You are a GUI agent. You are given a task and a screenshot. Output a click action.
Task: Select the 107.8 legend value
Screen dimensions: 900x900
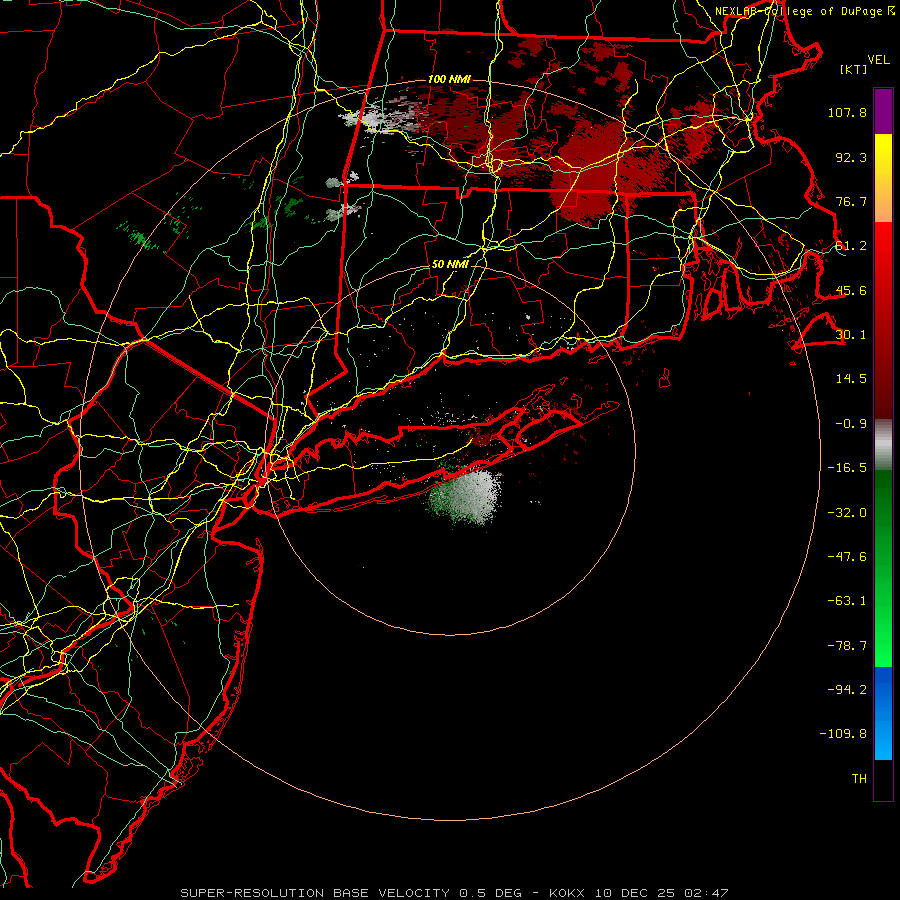pos(847,112)
